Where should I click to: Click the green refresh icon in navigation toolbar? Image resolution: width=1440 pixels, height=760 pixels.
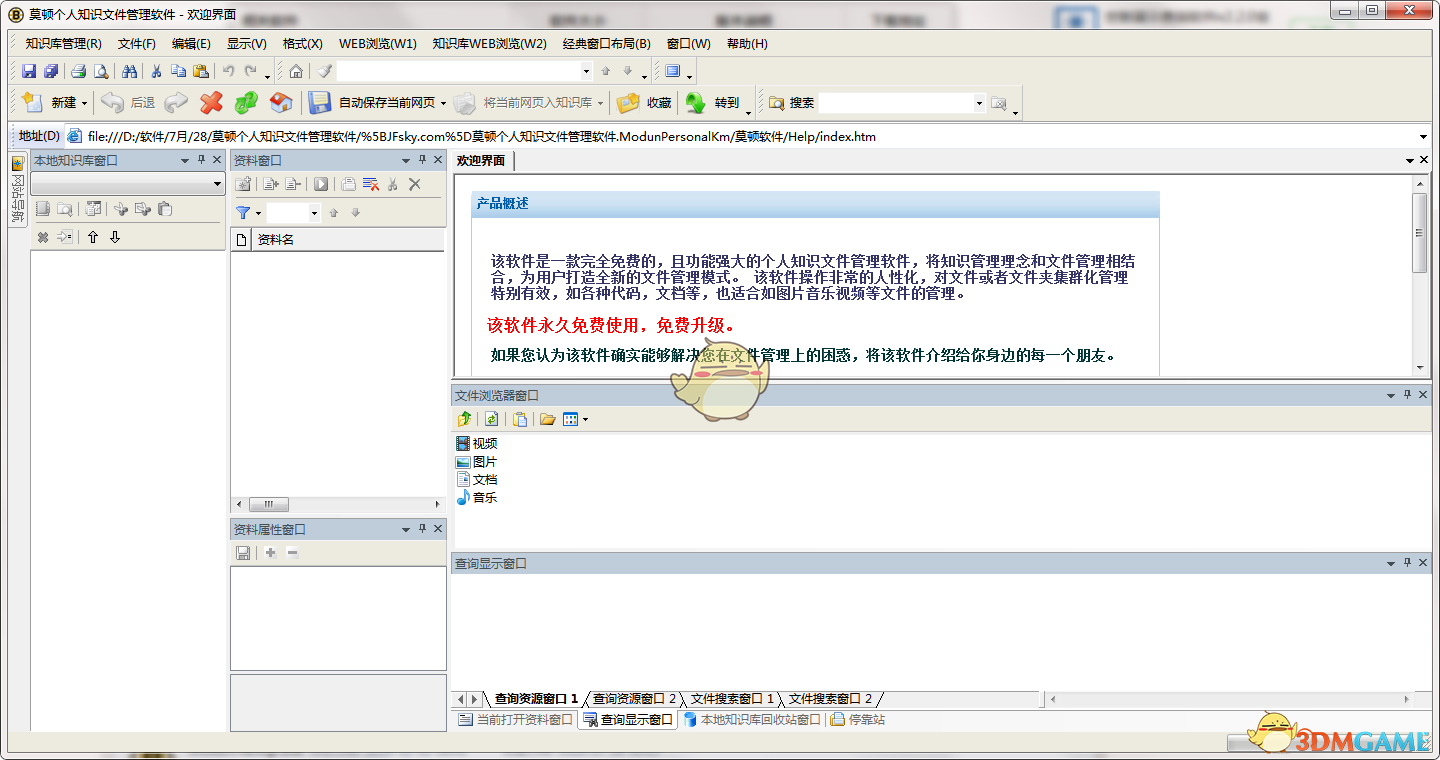(246, 102)
